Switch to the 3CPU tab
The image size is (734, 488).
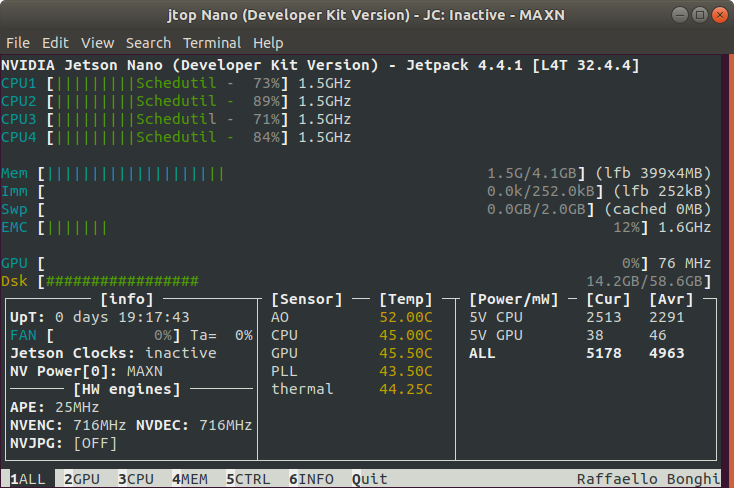136,479
